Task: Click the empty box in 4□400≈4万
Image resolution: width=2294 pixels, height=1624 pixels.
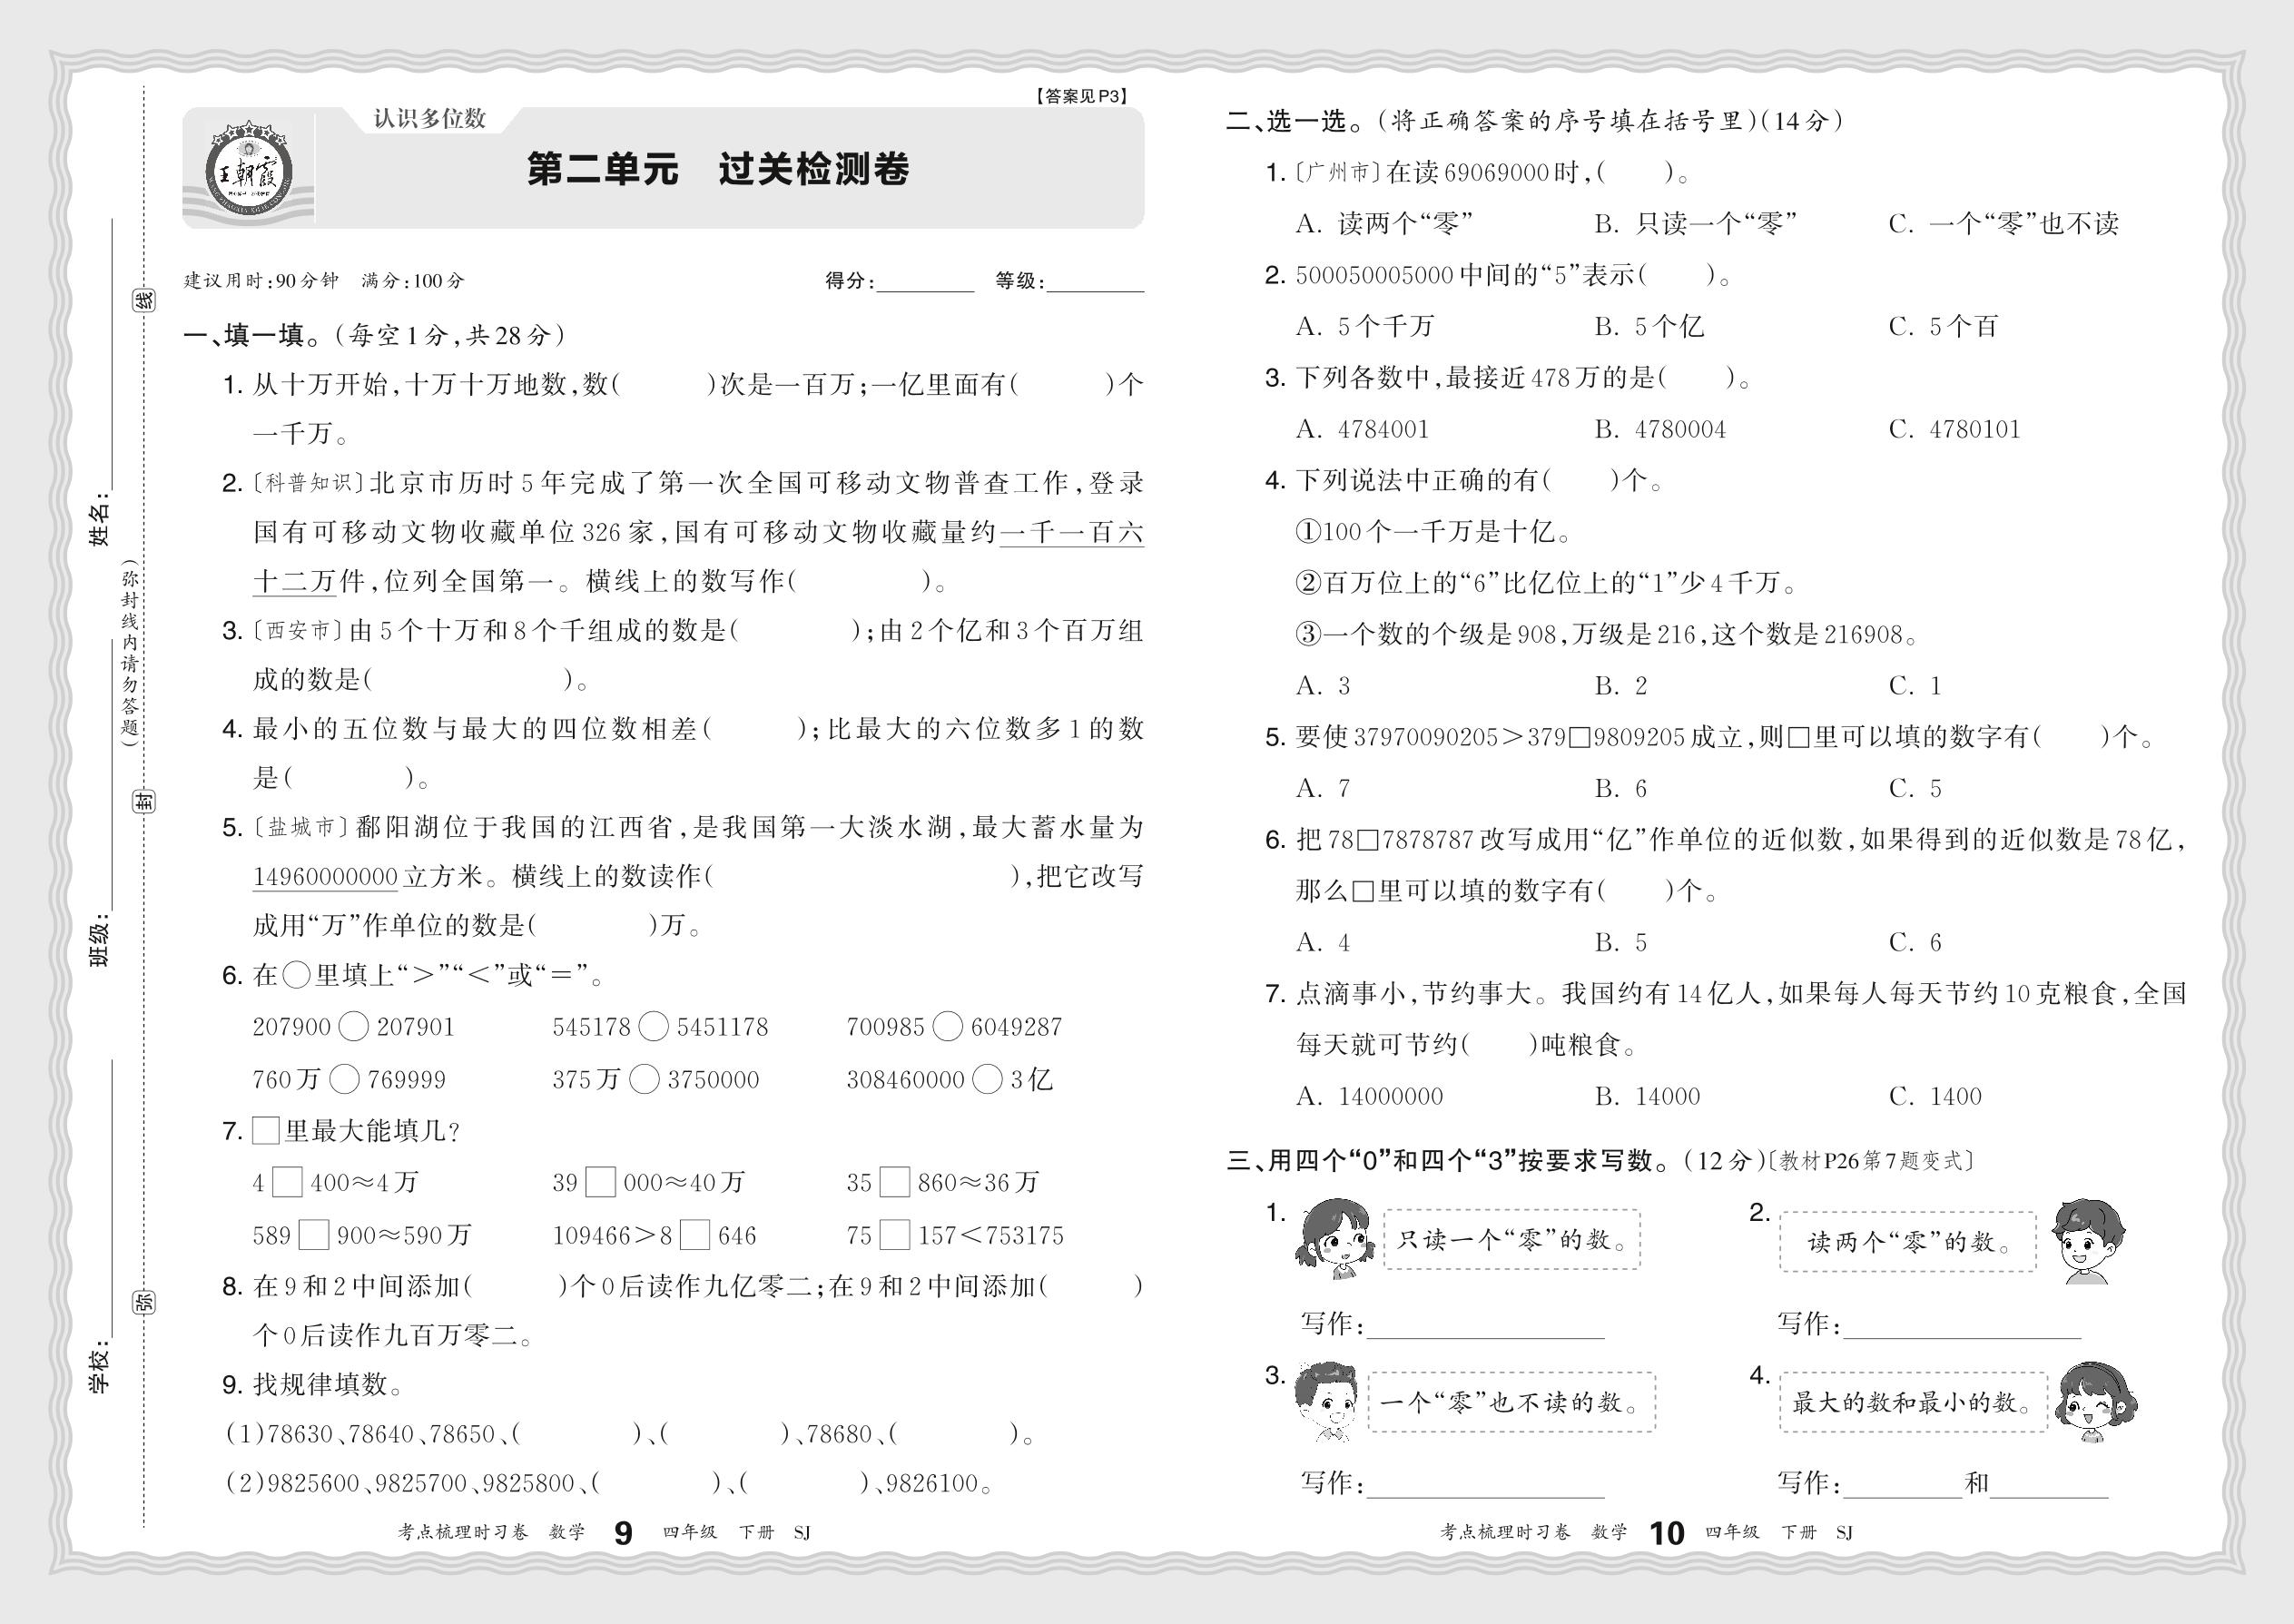Action: (x=288, y=1183)
